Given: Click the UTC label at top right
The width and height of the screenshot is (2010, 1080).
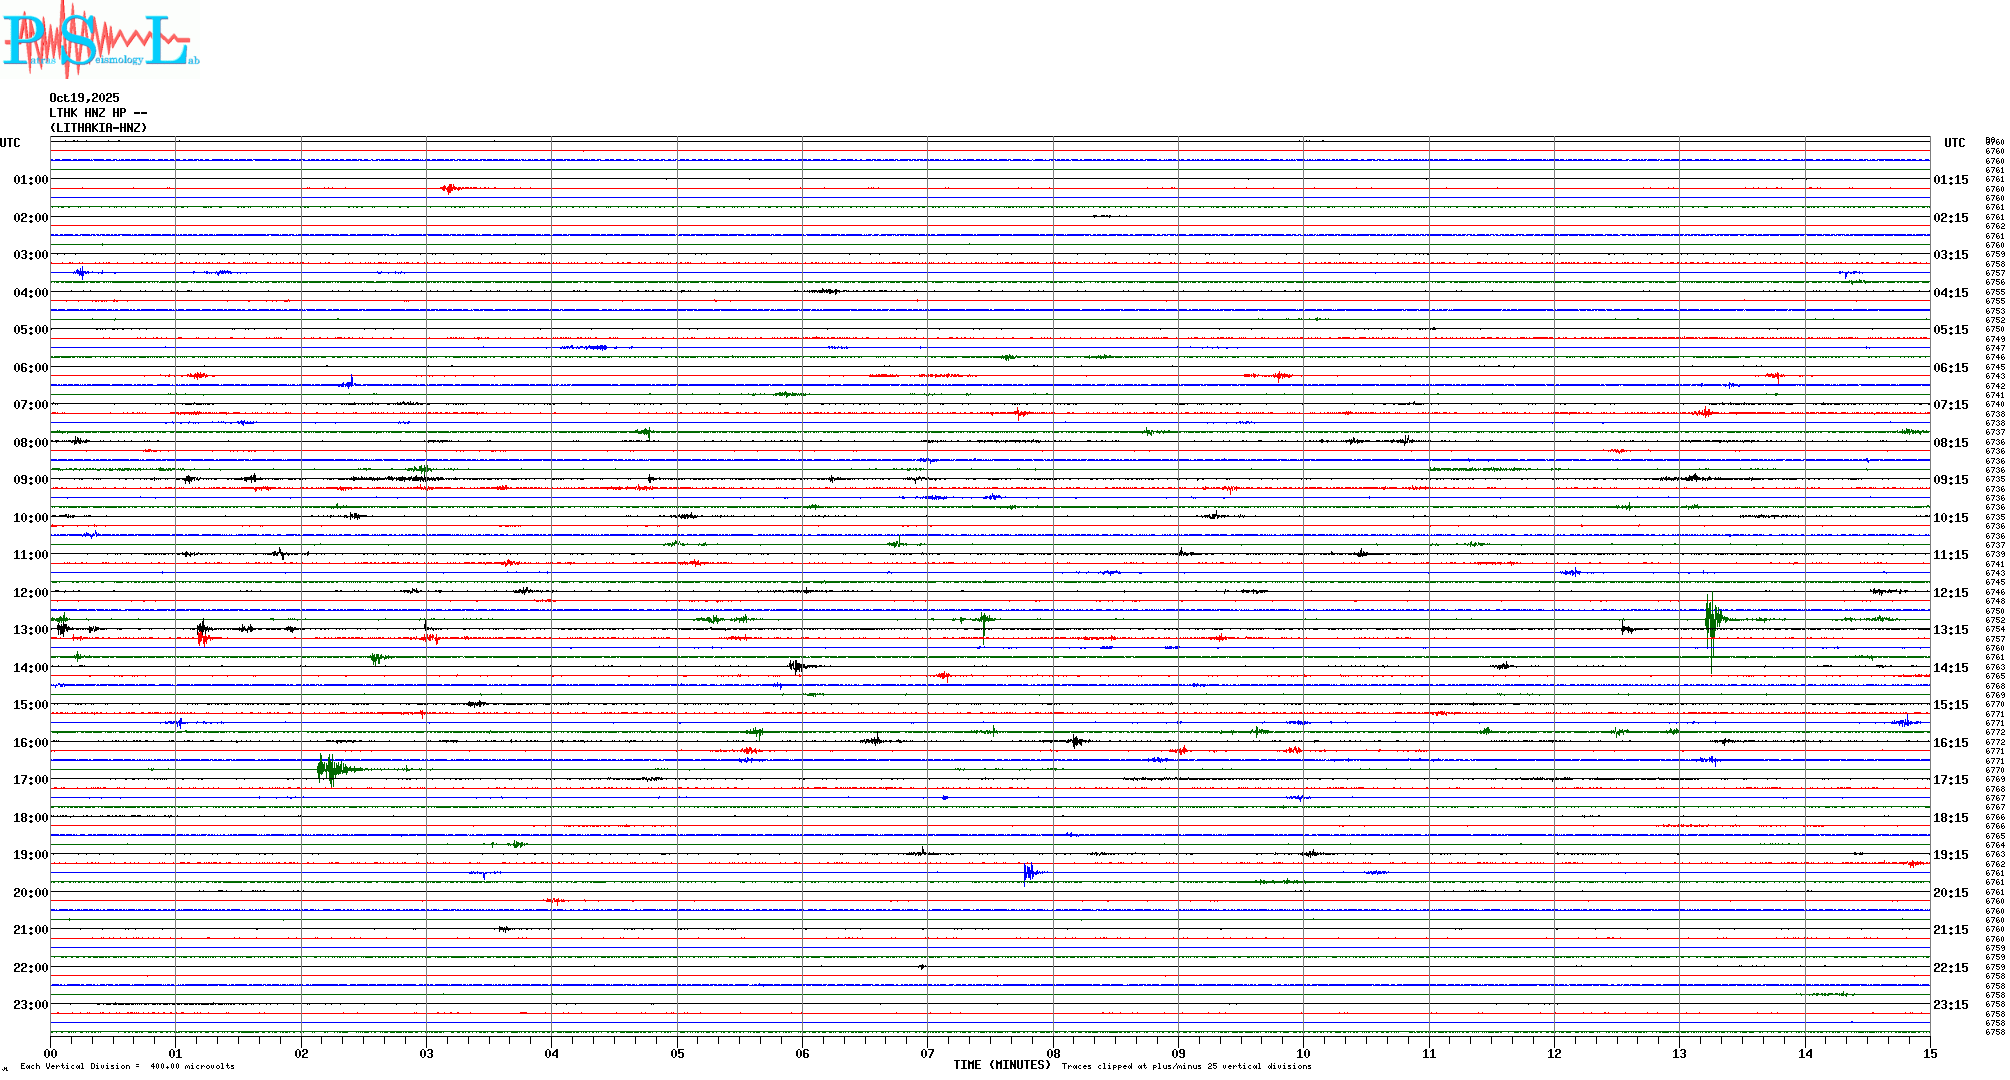Looking at the screenshot, I should pos(1954,143).
